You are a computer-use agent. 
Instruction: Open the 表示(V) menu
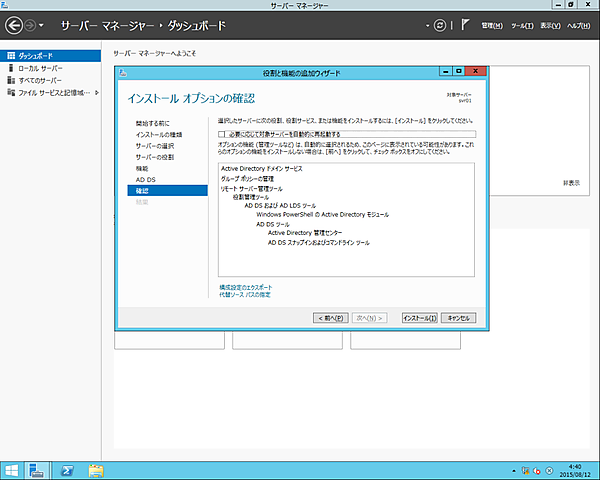550,24
